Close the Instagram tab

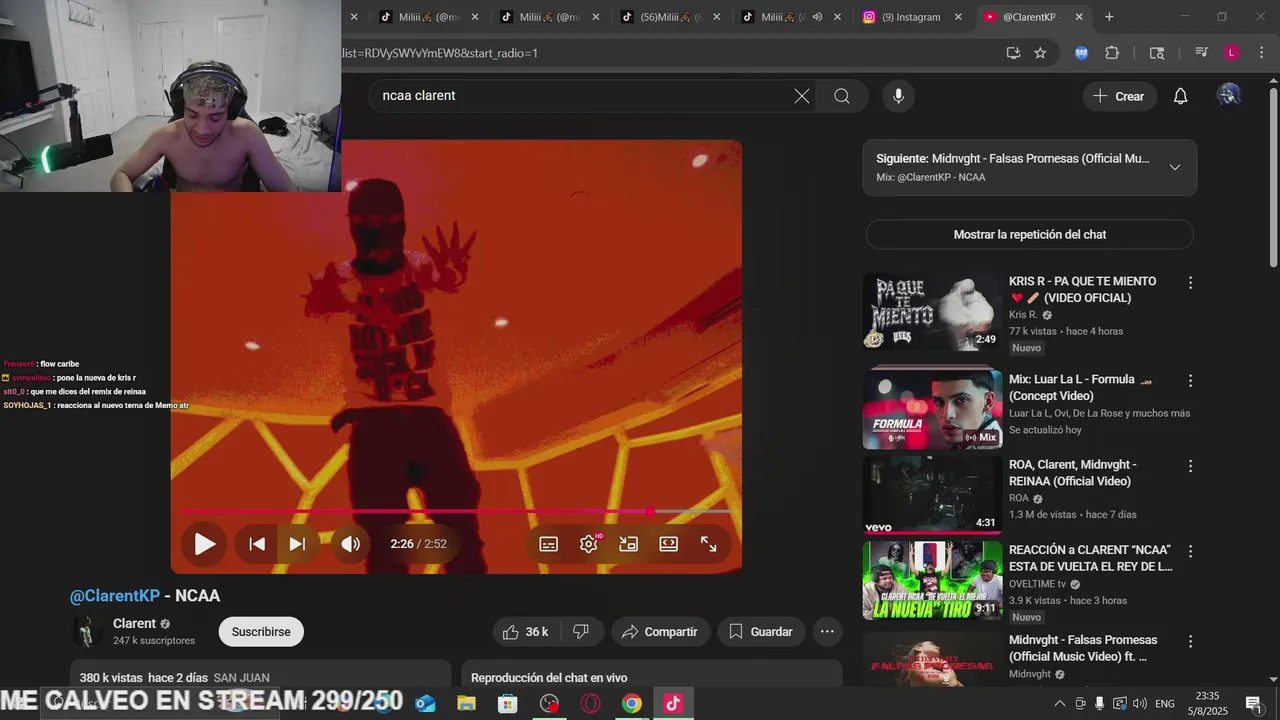958,17
